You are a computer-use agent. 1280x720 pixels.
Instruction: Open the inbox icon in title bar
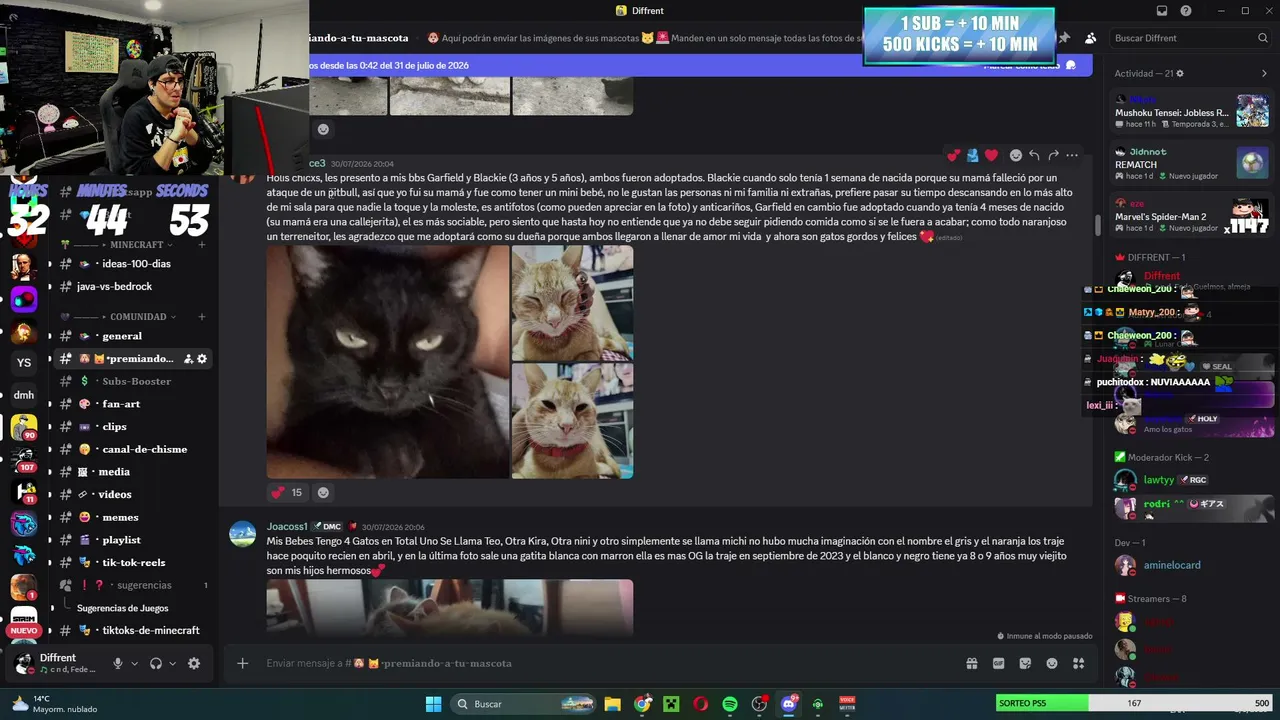tap(1162, 11)
